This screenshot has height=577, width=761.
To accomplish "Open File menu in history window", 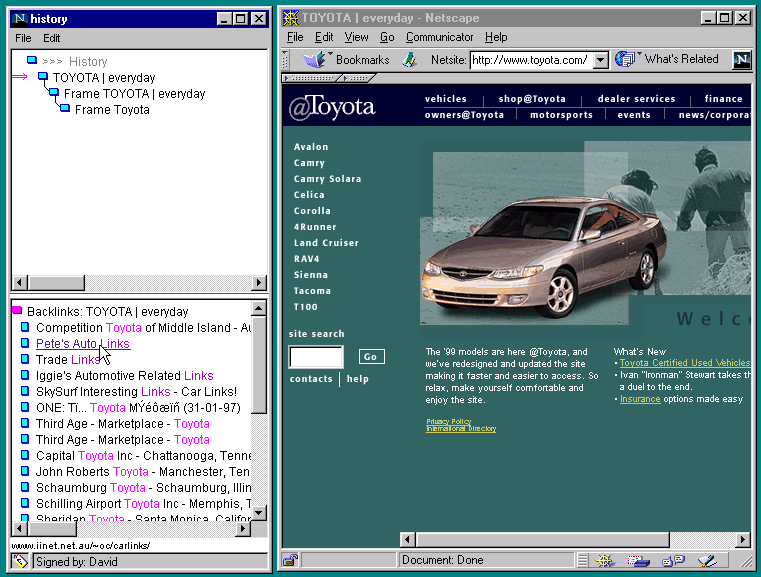I will (x=23, y=38).
